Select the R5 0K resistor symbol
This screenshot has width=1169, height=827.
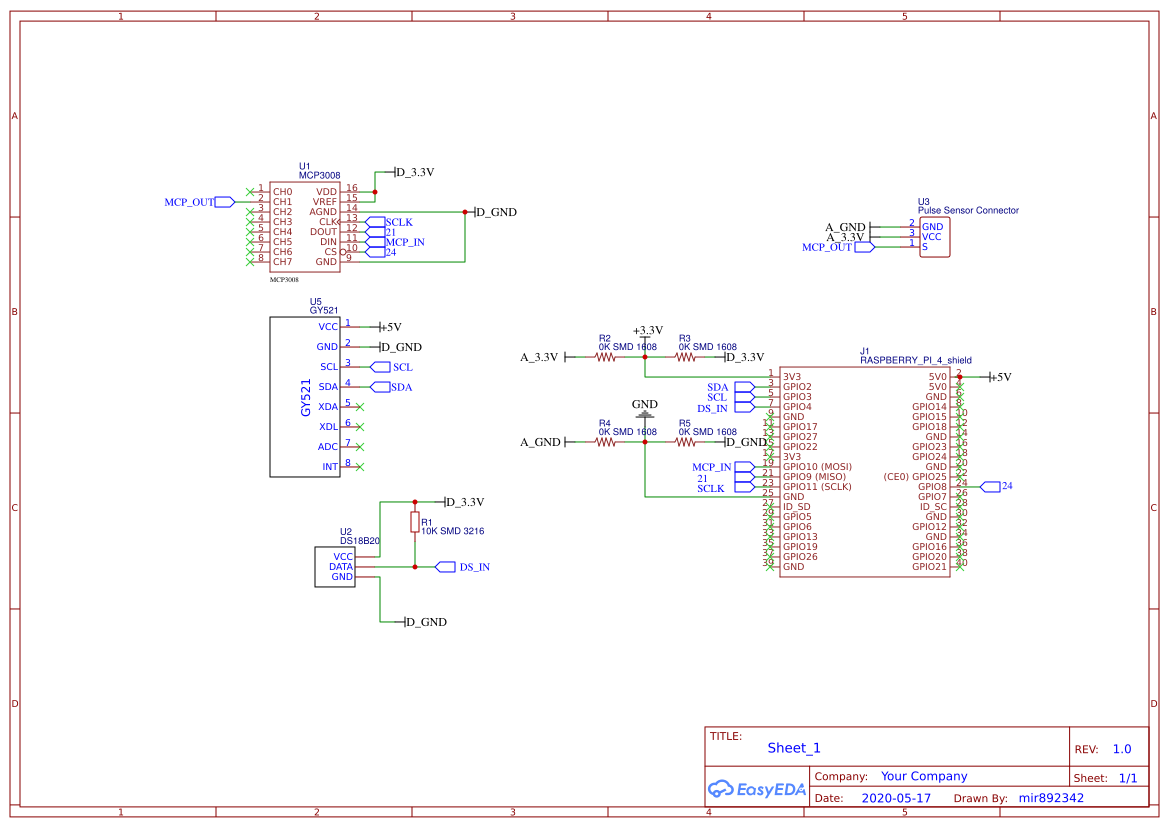(x=685, y=442)
